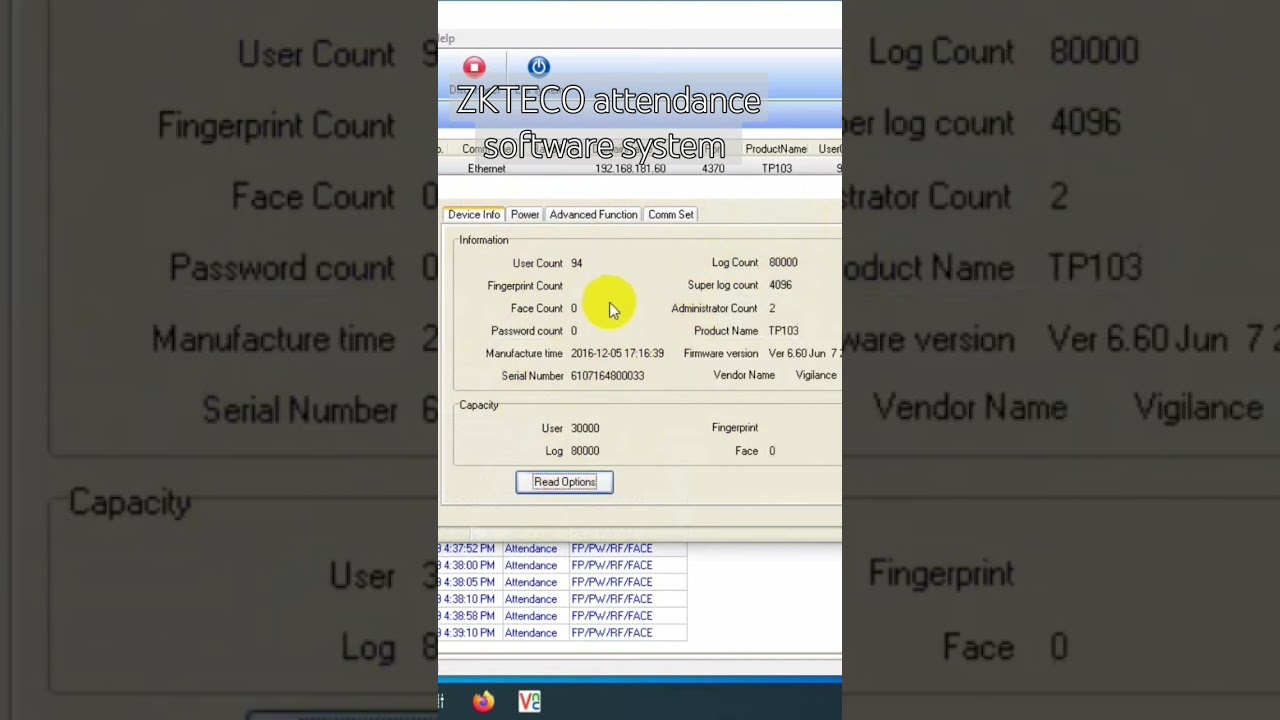Click the Product Name value TP103
1280x720 pixels.
point(783,330)
